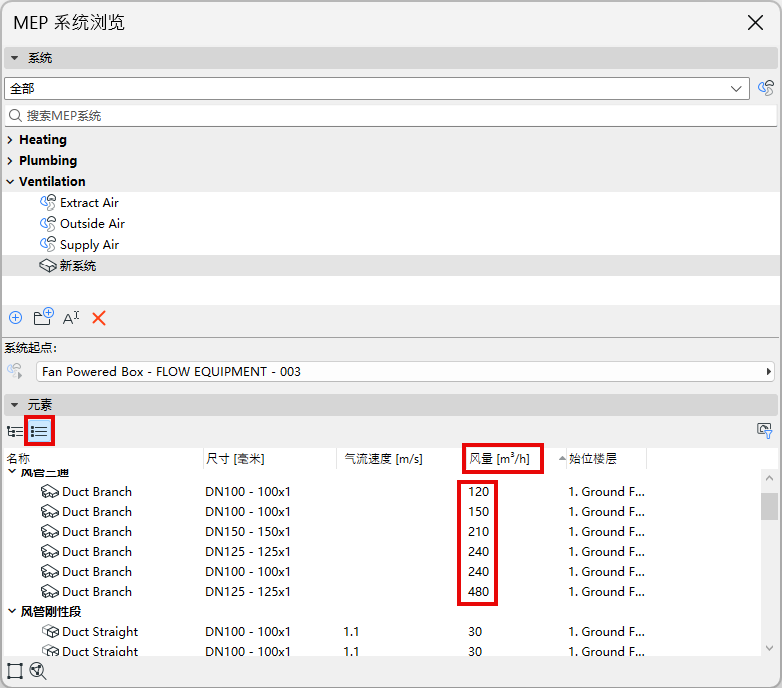Click the new system folder icon
782x688 pixels.
(43, 317)
